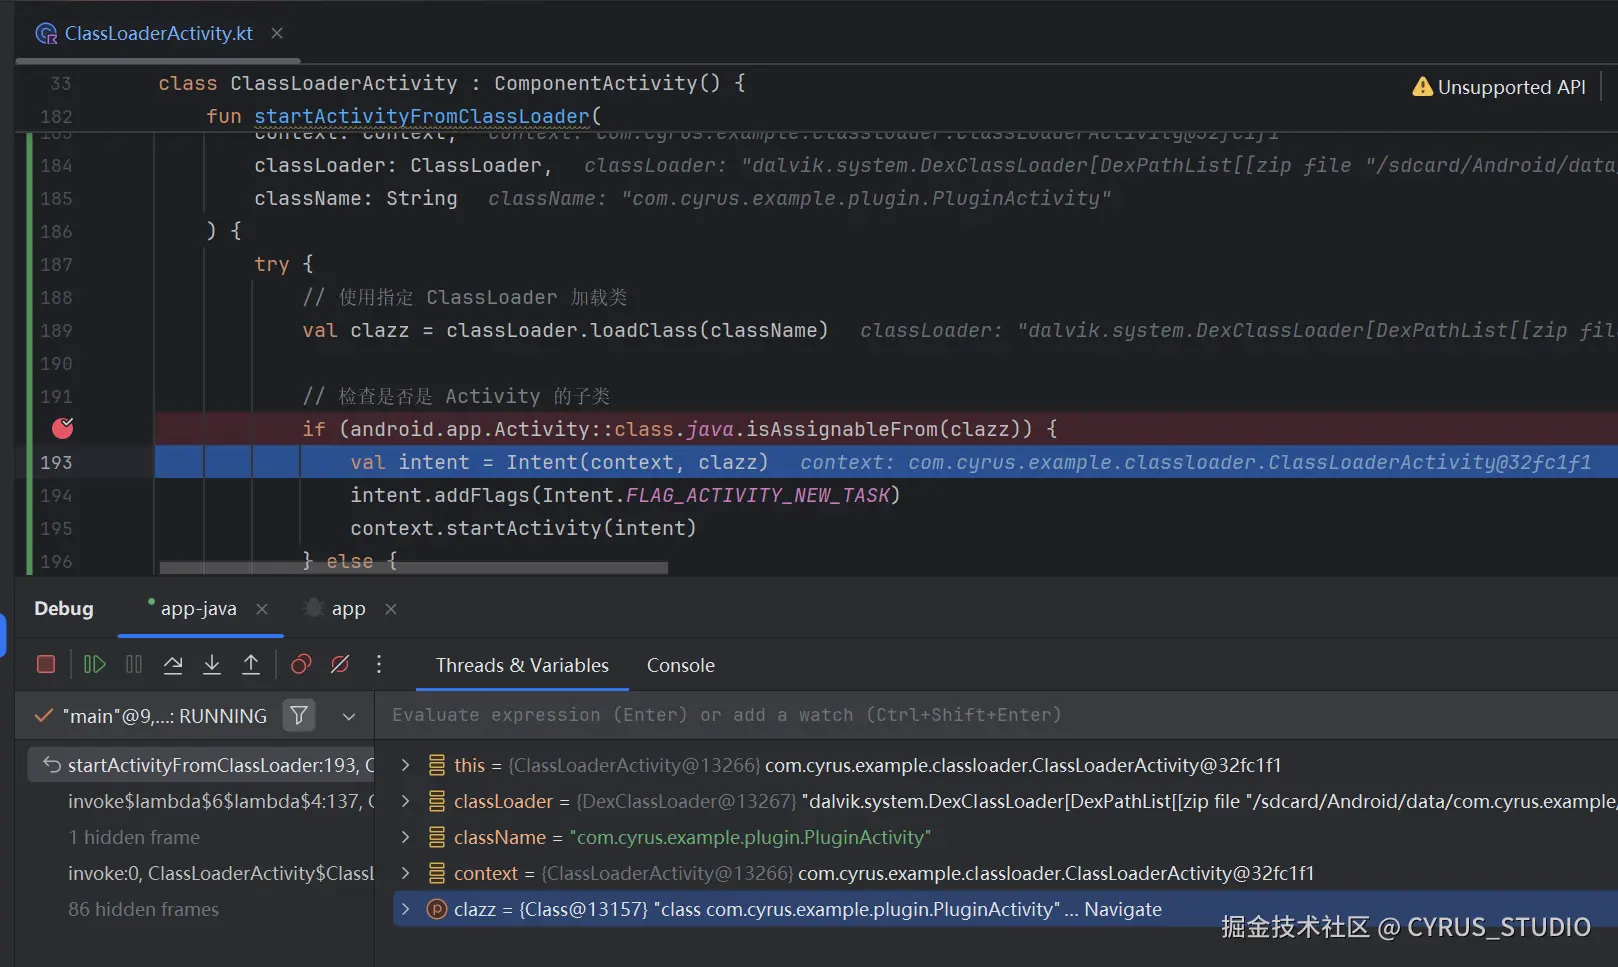Open the thread selector dropdown arrow
This screenshot has width=1618, height=967.
[x=349, y=716]
